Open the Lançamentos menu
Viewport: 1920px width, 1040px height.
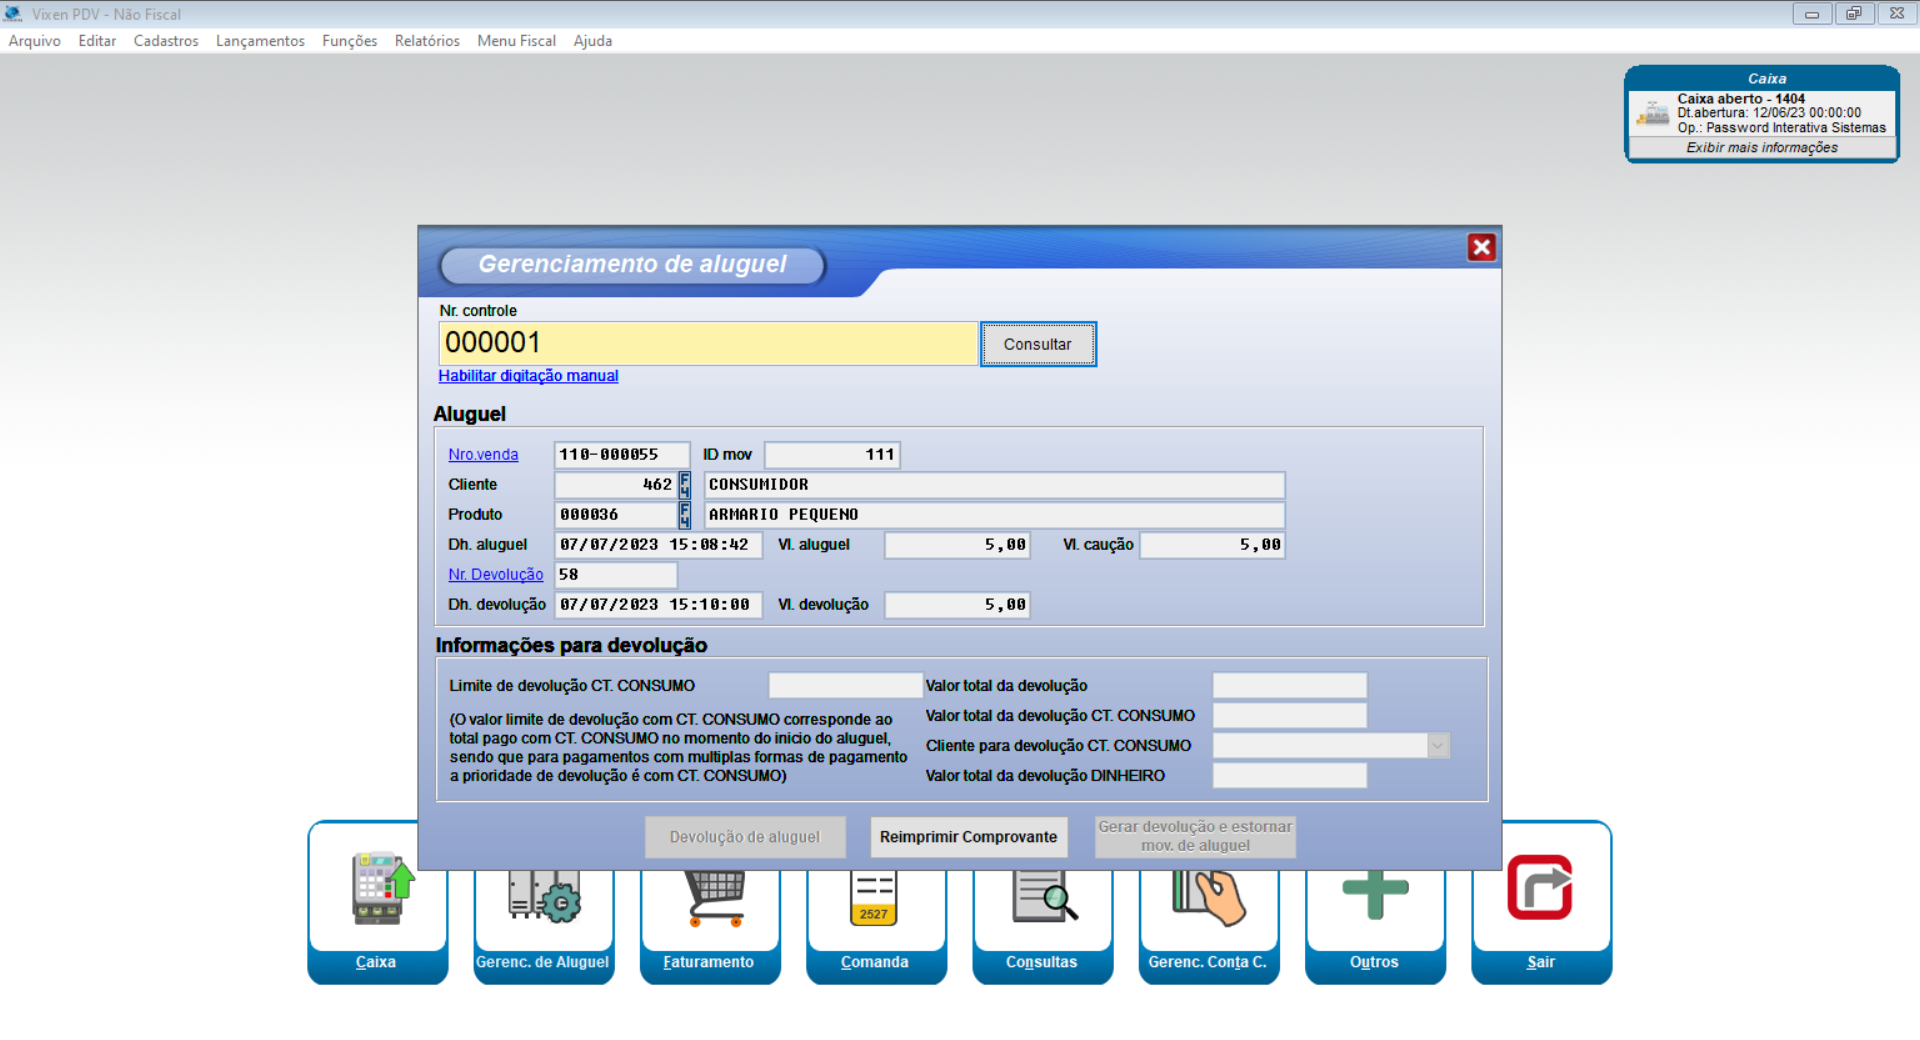point(260,41)
